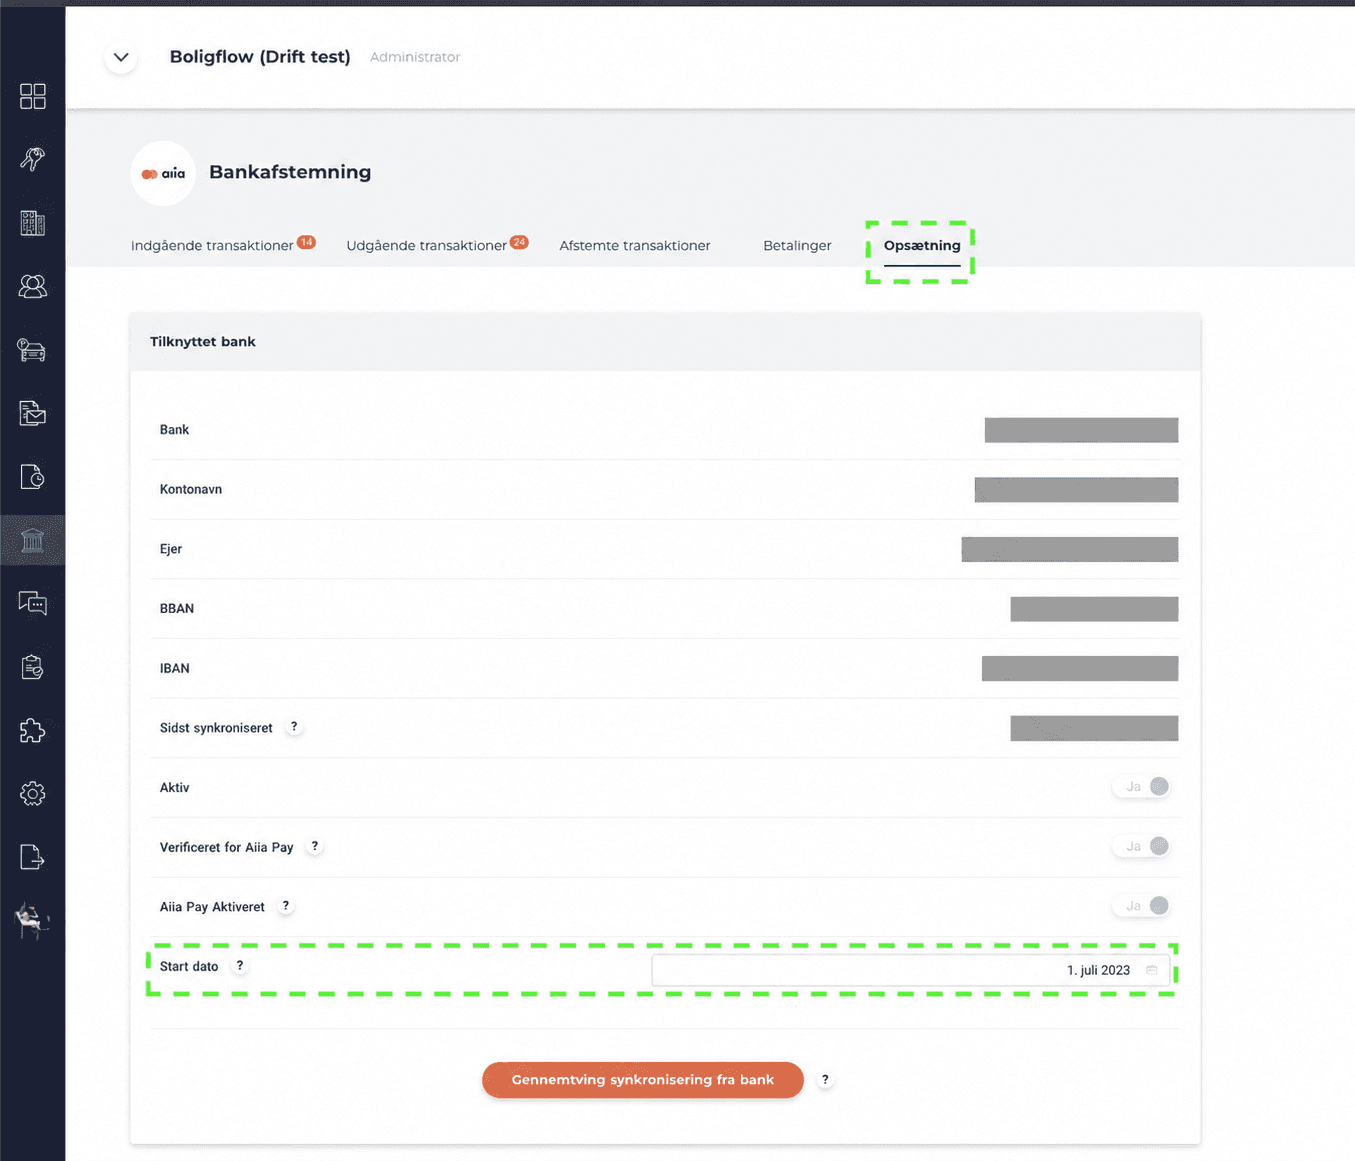Viewport: 1355px width, 1161px height.
Task: Switch to Afstemte transaktioner tab
Action: pos(635,245)
